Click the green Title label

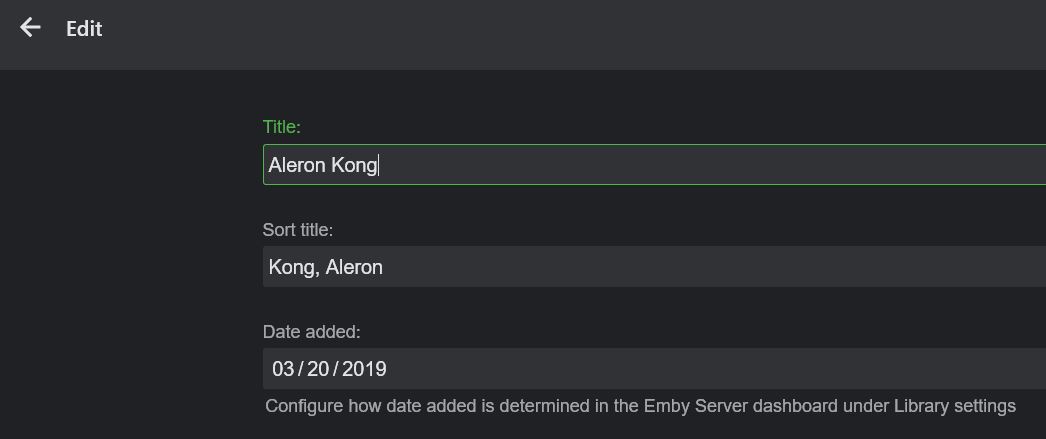pos(281,127)
